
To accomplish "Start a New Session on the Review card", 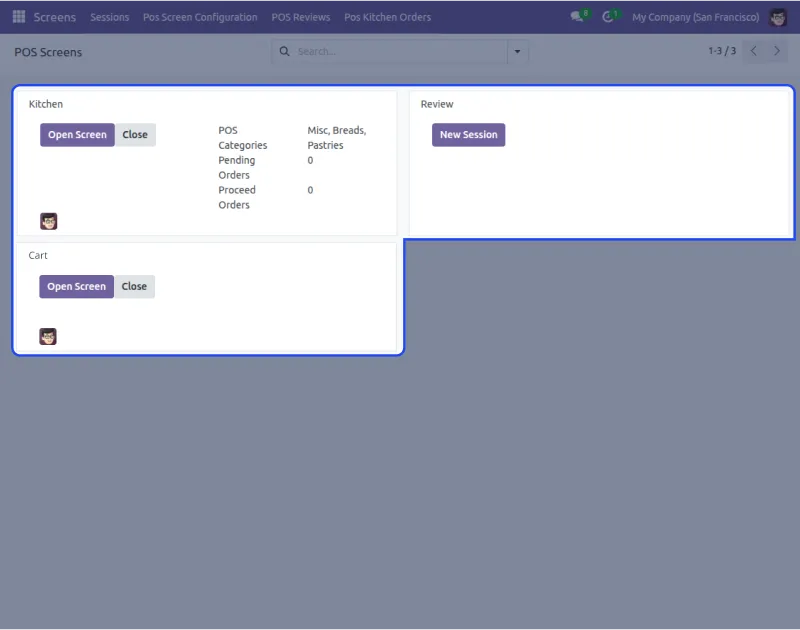I will (x=468, y=134).
